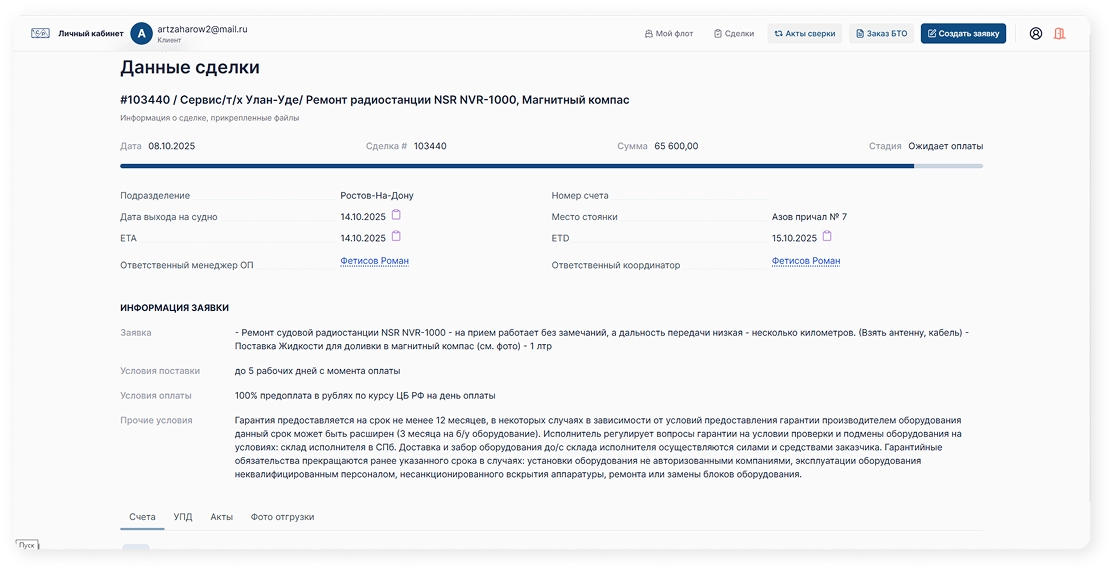Click the artzaharow2@mail.ru account email
The width and height of the screenshot is (1112, 571).
click(202, 29)
